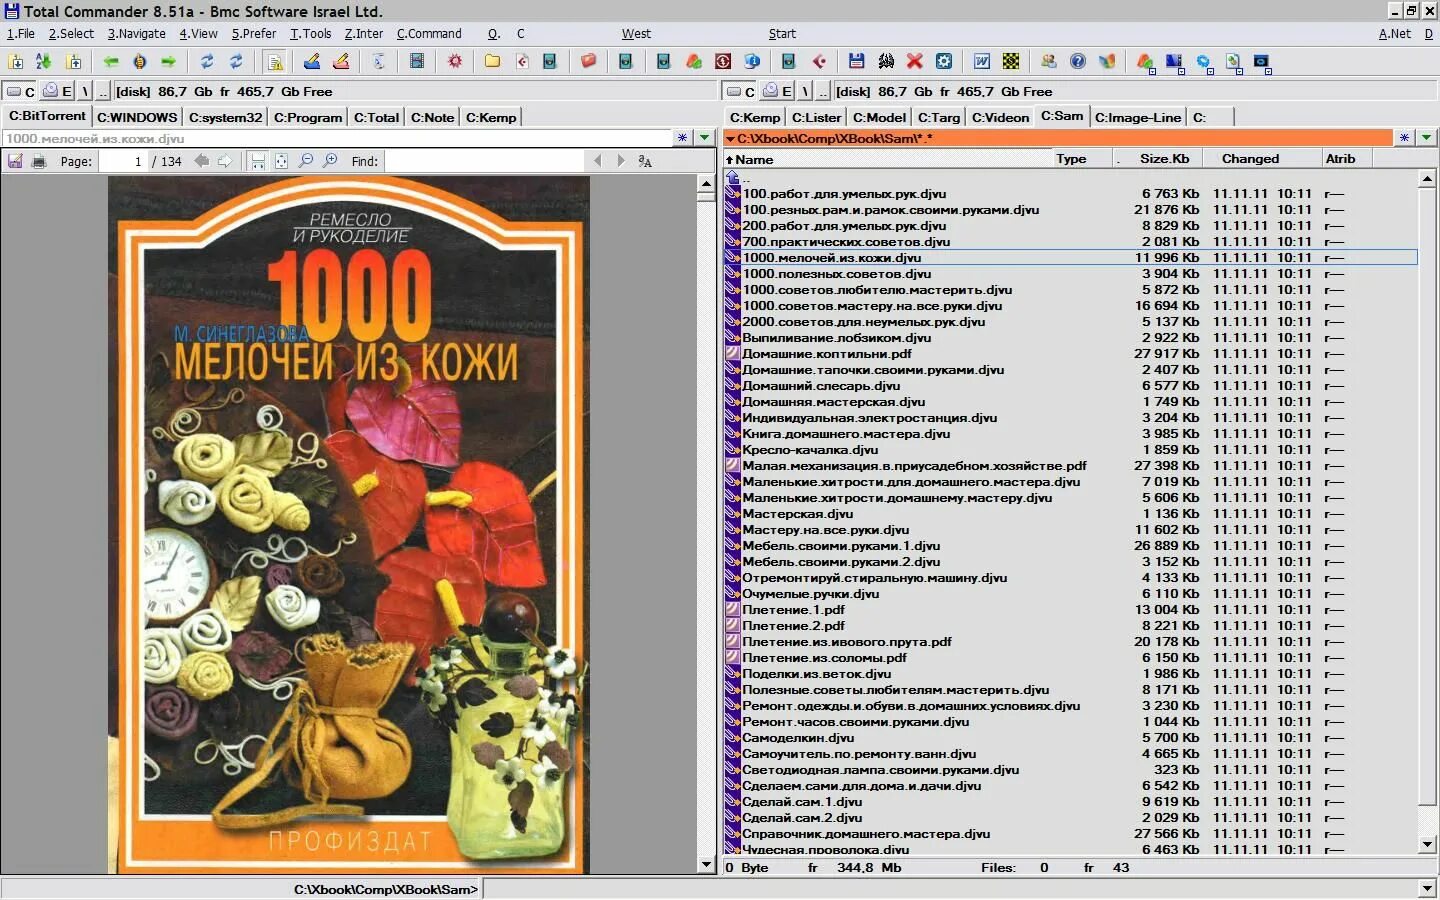Save the document with viewer's save icon
This screenshot has width=1440, height=900.
pos(15,161)
